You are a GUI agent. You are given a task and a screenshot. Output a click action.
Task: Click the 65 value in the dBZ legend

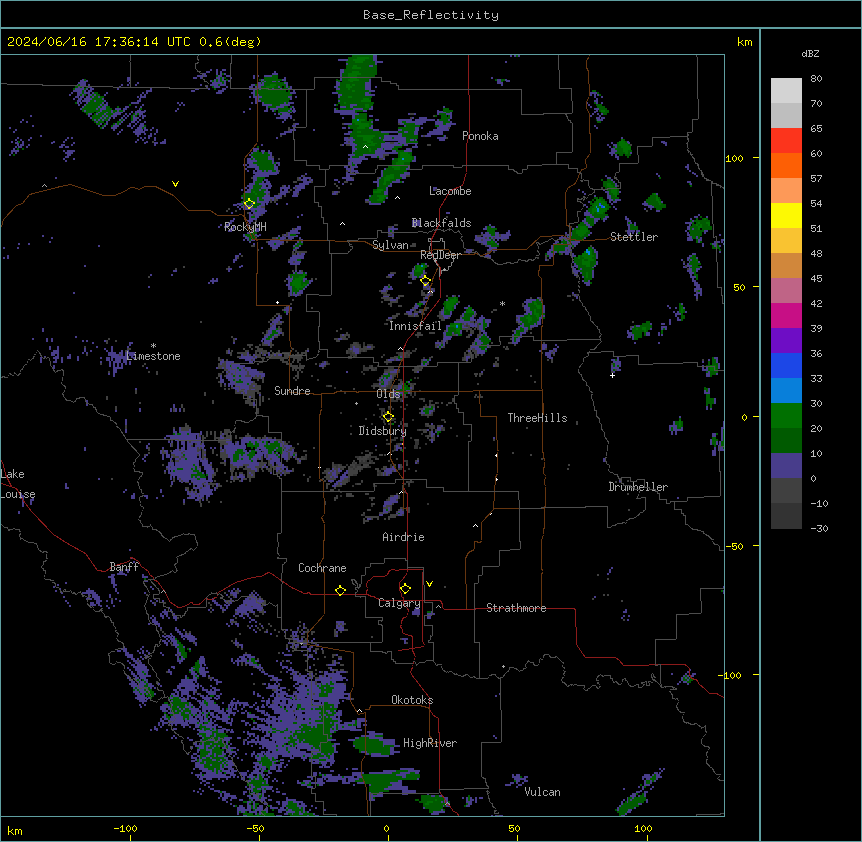(x=816, y=129)
